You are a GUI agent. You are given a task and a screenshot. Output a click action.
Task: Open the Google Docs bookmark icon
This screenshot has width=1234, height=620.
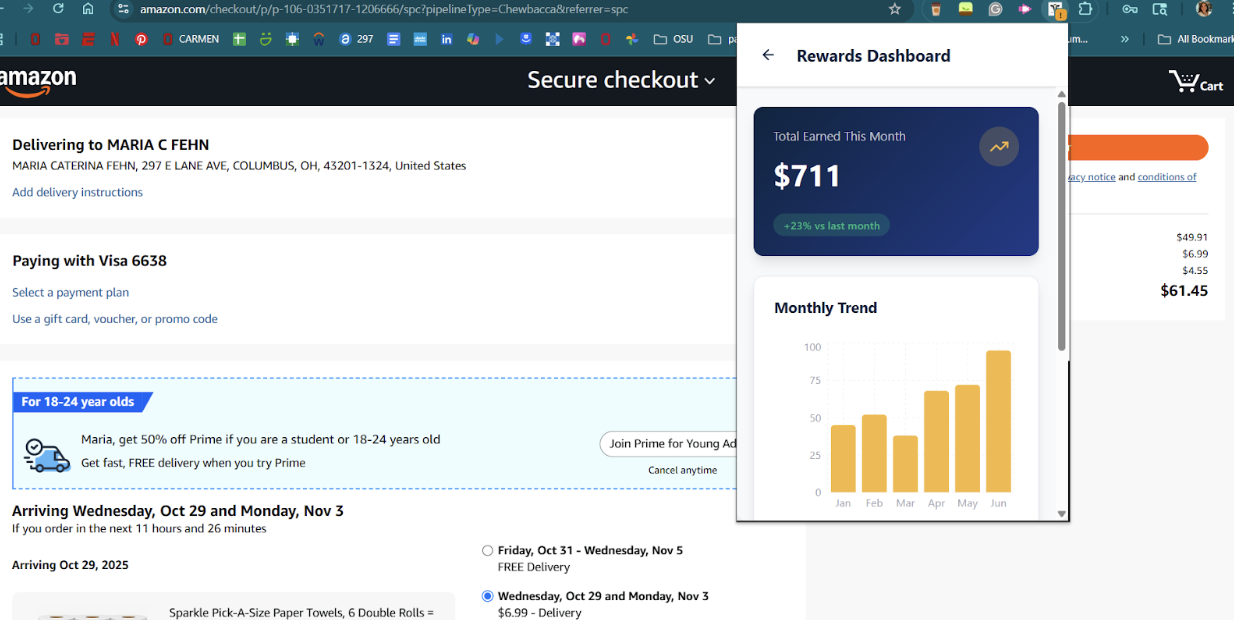(393, 39)
